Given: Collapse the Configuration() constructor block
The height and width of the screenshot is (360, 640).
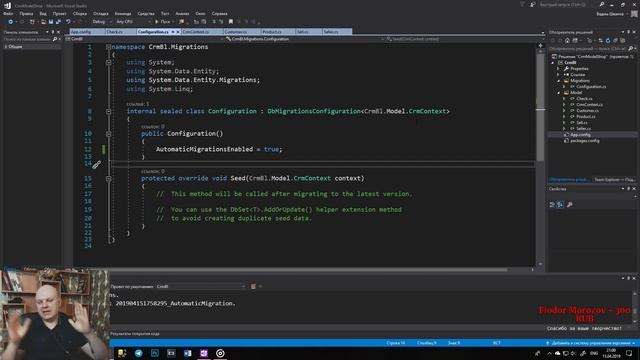Looking at the screenshot, I should point(108,133).
